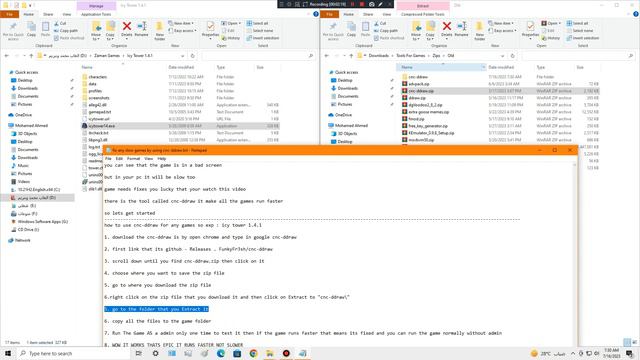Sort by Date modified in Old window
Viewport: 640px width, 360px height.
pyautogui.click(x=501, y=67)
